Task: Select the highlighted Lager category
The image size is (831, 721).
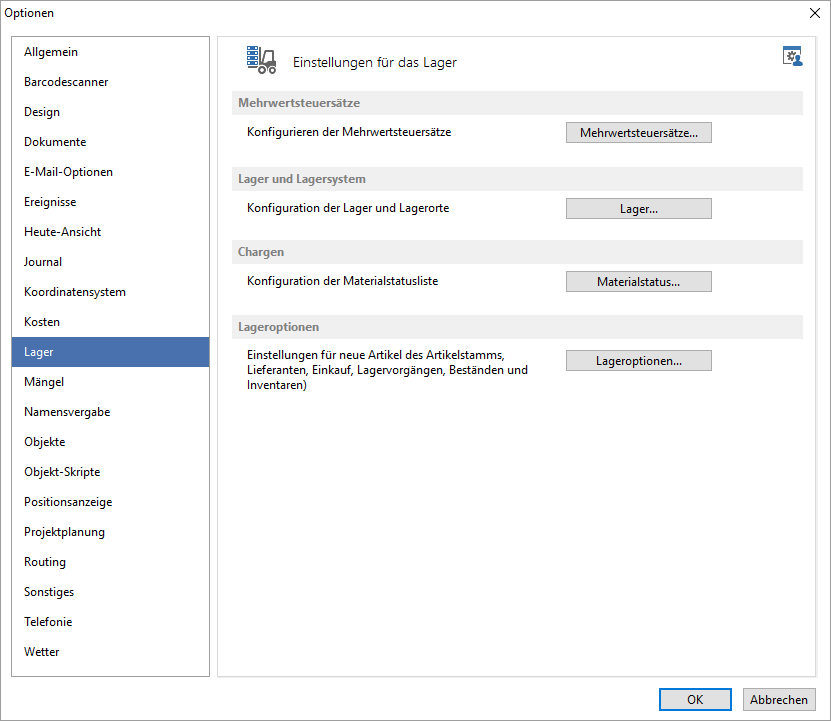Action: [x=110, y=352]
